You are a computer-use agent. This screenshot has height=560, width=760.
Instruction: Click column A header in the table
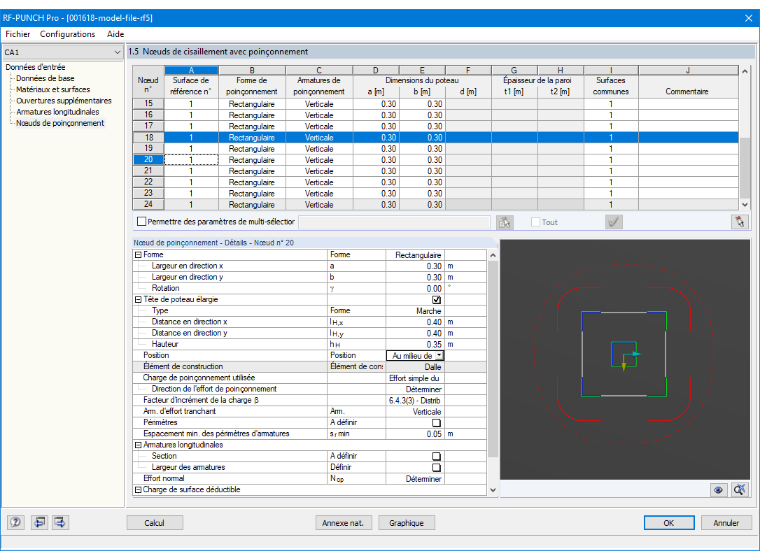191,70
